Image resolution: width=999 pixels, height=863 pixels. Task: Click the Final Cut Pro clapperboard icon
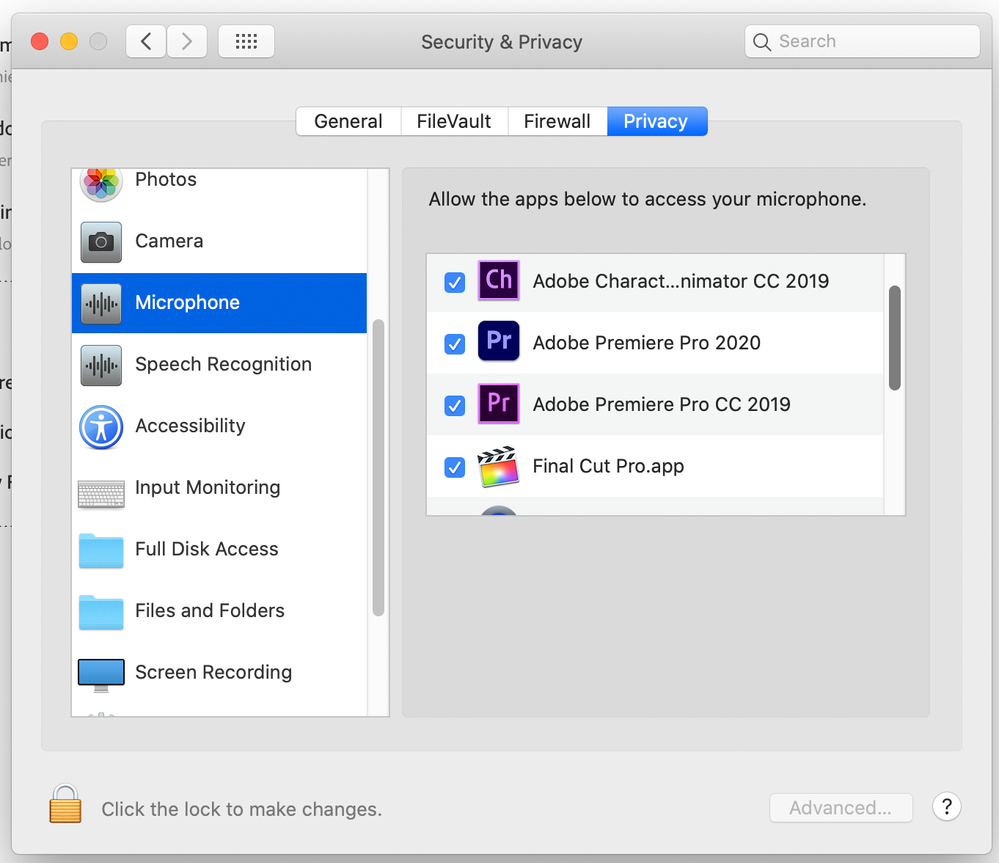point(498,466)
